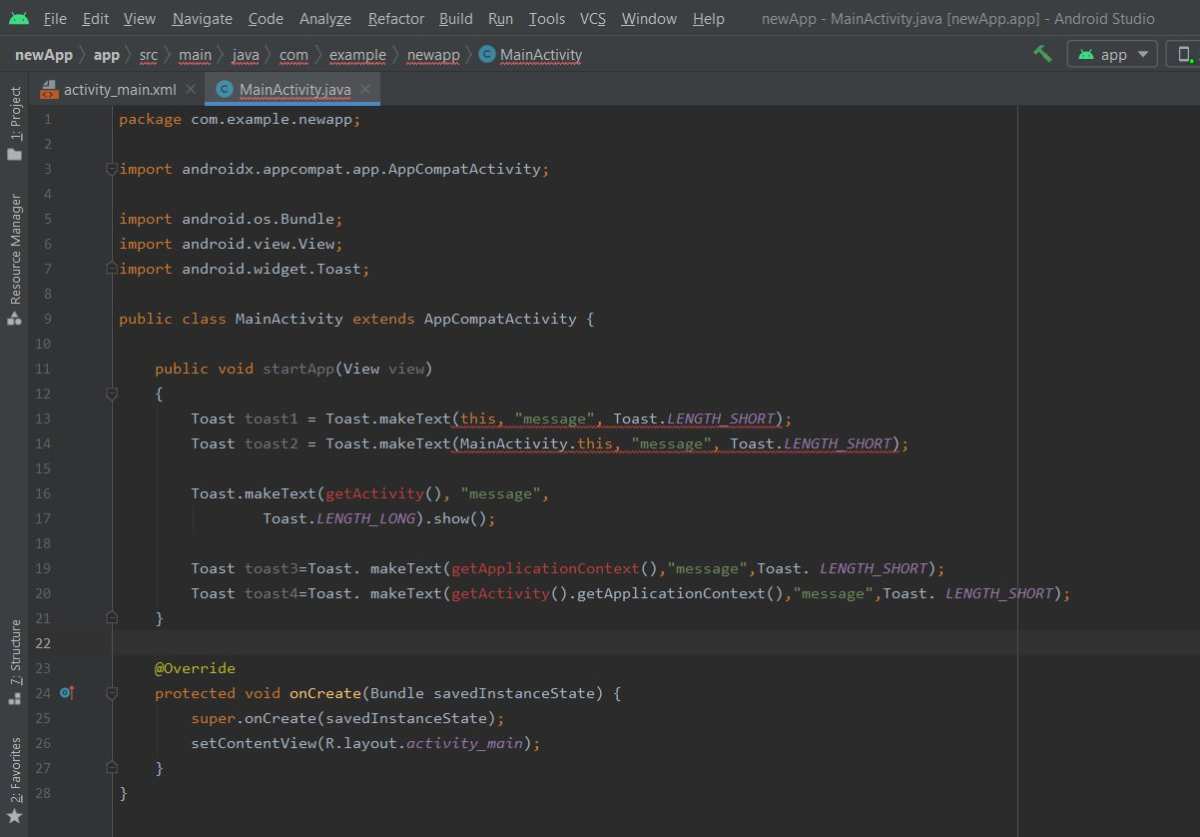Open the app run configuration dropdown

(x=1112, y=54)
